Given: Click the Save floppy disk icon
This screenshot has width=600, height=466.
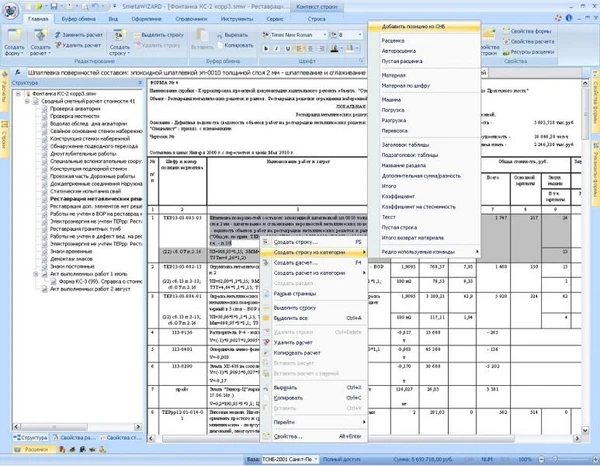Looking at the screenshot, I should [x=54, y=7].
